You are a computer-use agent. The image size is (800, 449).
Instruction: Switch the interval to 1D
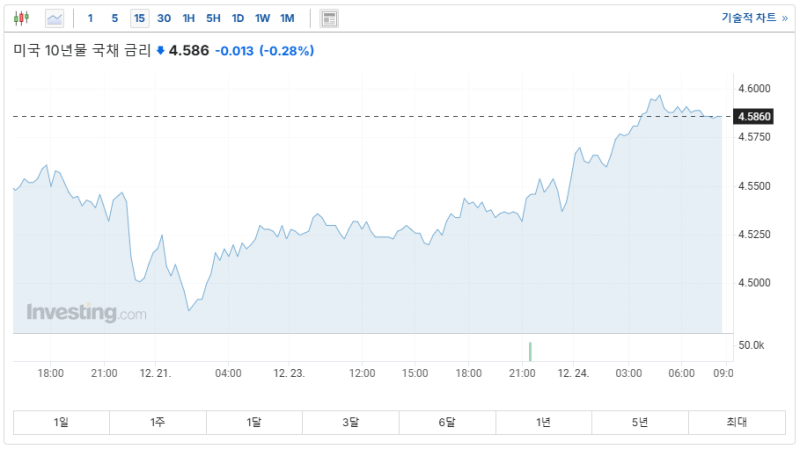[x=238, y=18]
